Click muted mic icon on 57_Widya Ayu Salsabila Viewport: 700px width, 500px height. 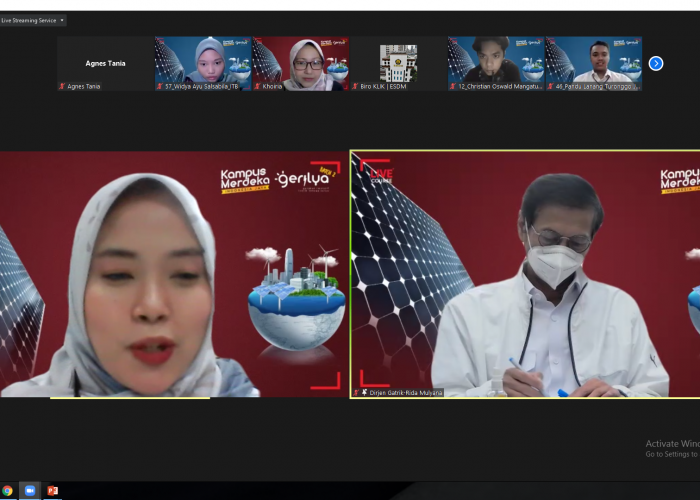pyautogui.click(x=160, y=86)
